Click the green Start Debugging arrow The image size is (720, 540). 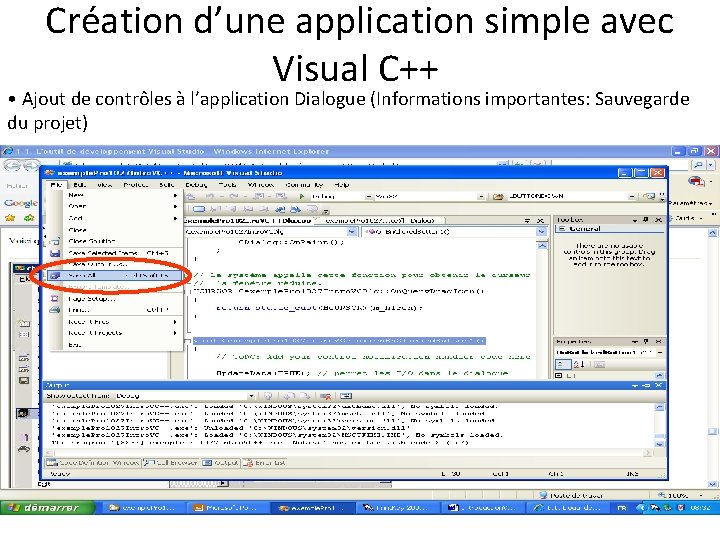(x=302, y=197)
